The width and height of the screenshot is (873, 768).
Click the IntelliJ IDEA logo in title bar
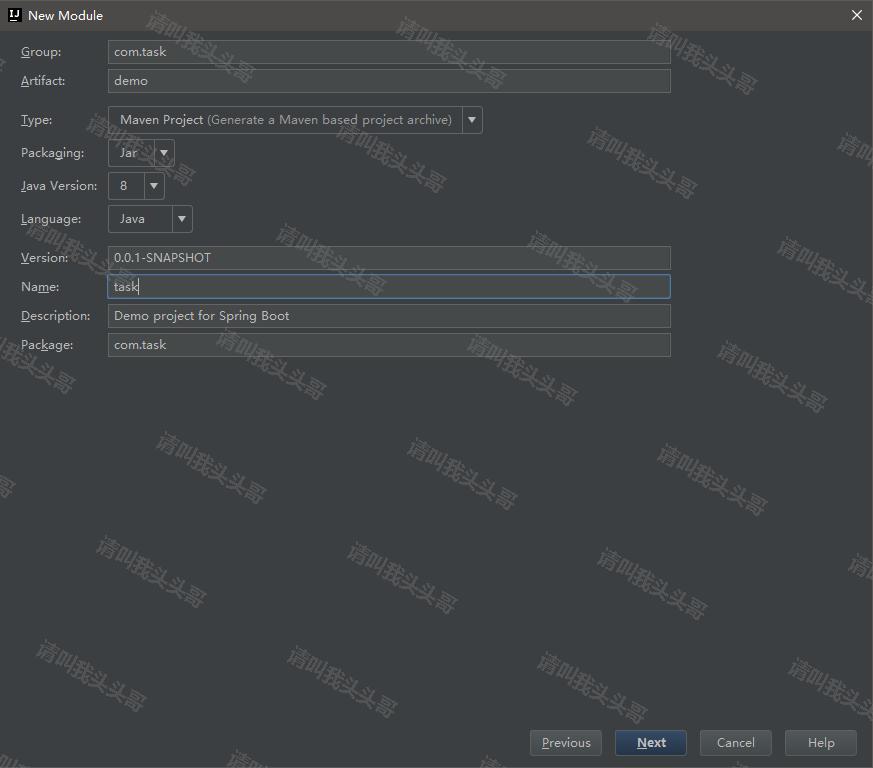coord(15,15)
